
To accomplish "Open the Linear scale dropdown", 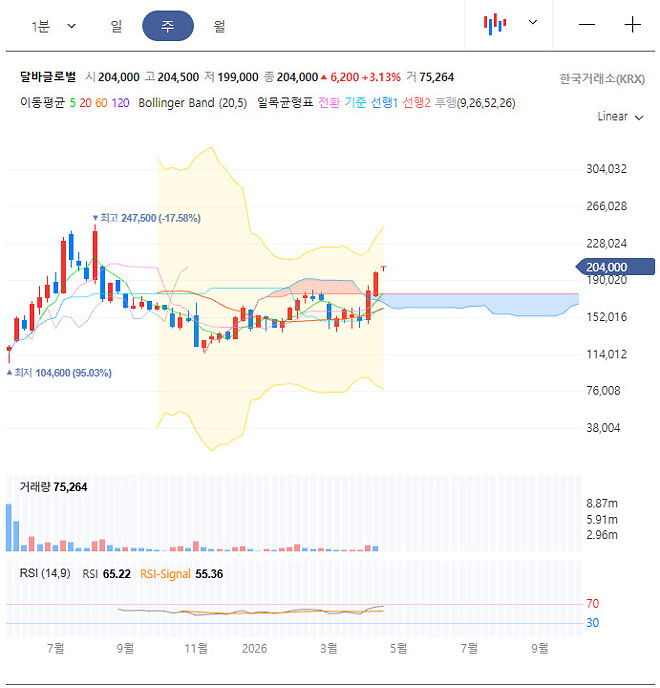I will point(620,117).
